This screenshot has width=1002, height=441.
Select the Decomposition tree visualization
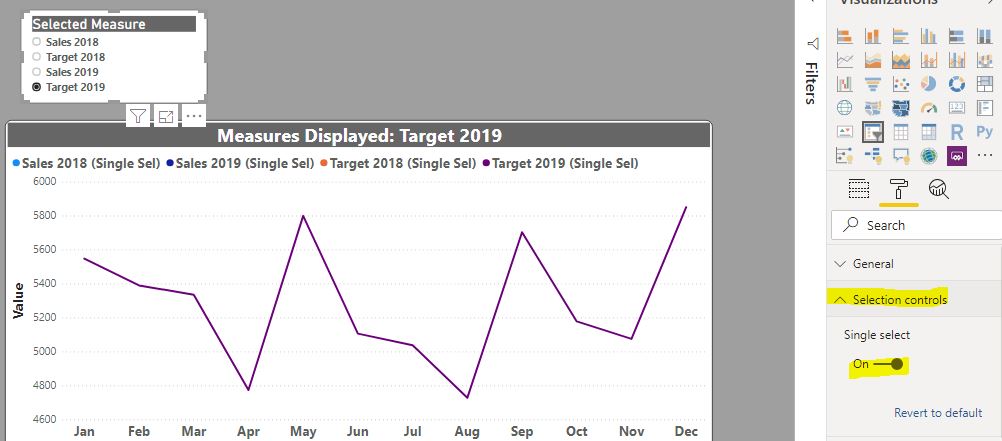pyautogui.click(x=872, y=155)
